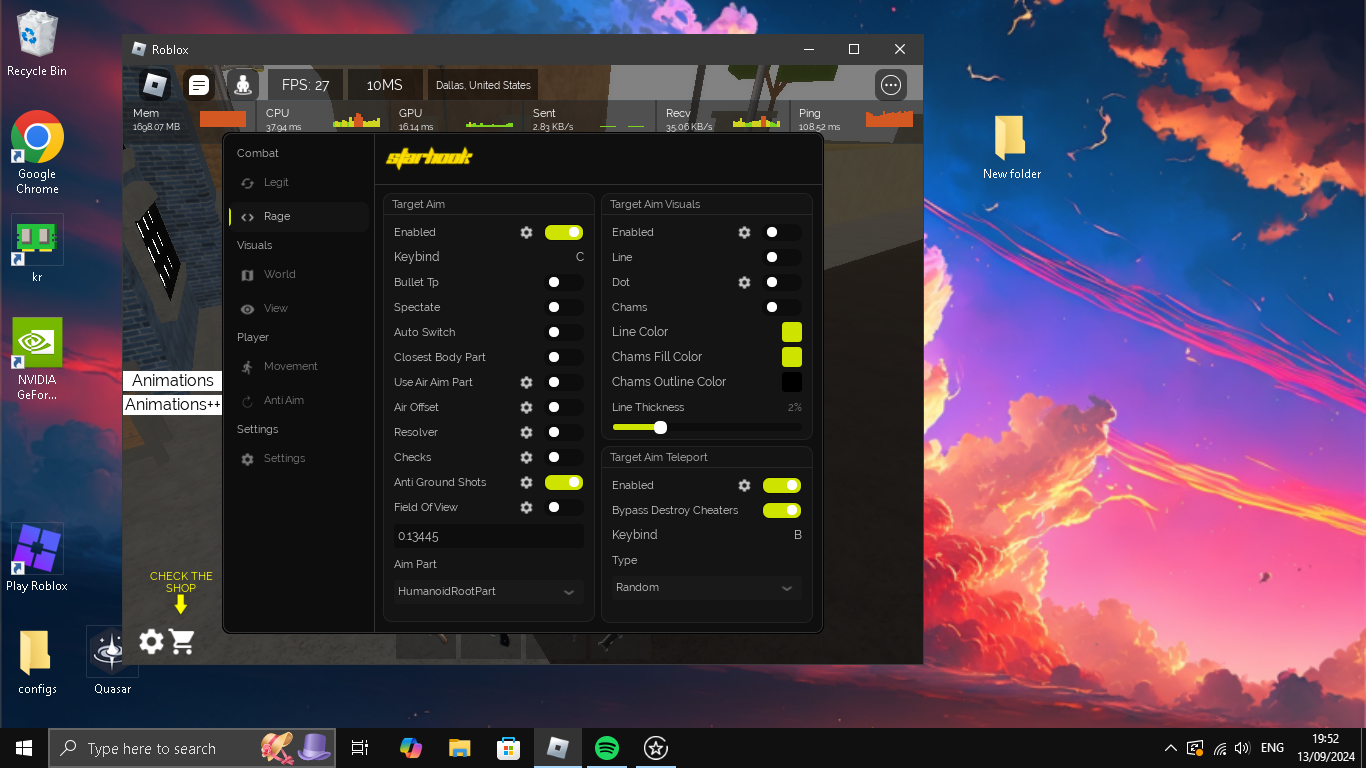1366x768 pixels.
Task: Select the Rage section in sidebar
Action: [298, 216]
